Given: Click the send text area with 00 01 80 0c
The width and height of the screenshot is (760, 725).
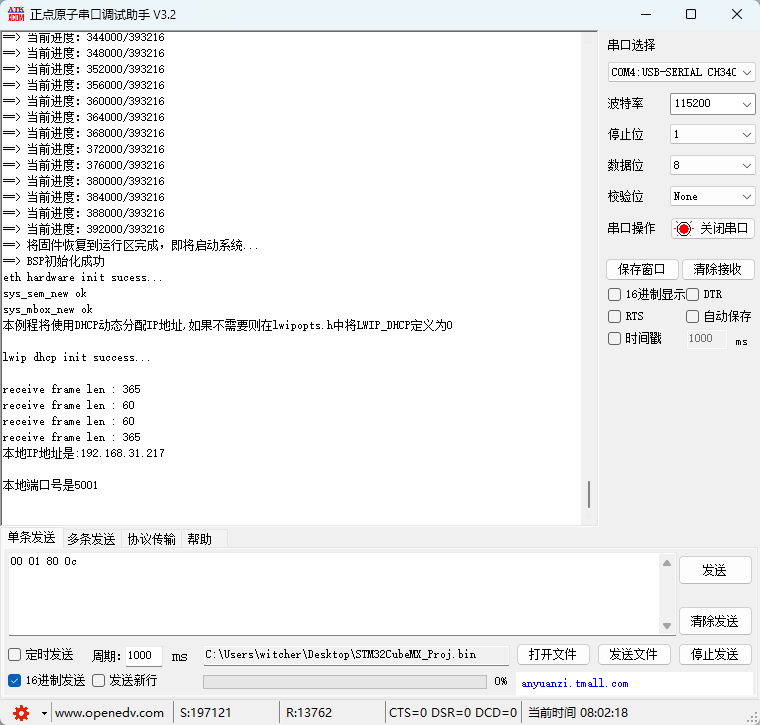Looking at the screenshot, I should 333,593.
